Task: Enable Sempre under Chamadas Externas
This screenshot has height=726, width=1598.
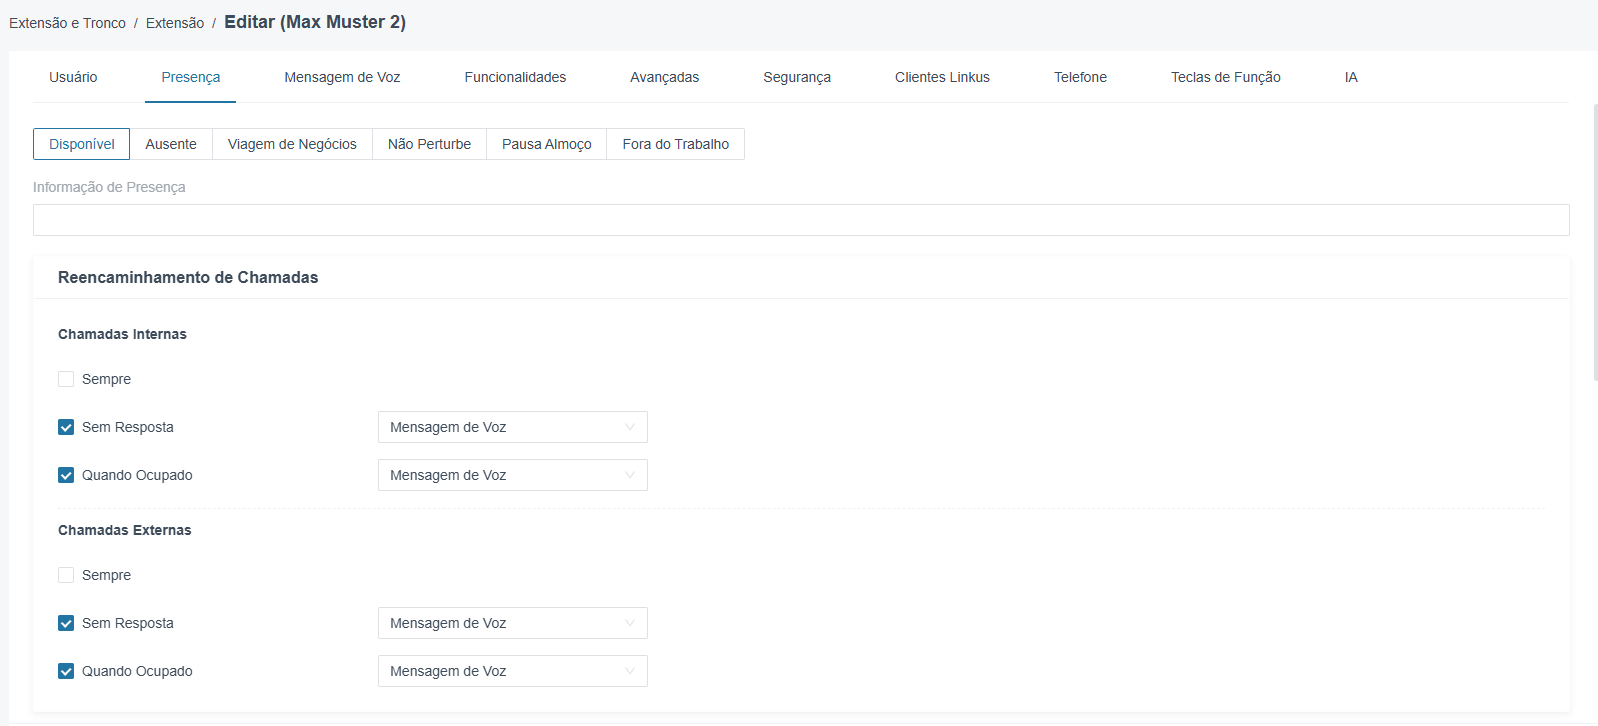Action: 66,575
